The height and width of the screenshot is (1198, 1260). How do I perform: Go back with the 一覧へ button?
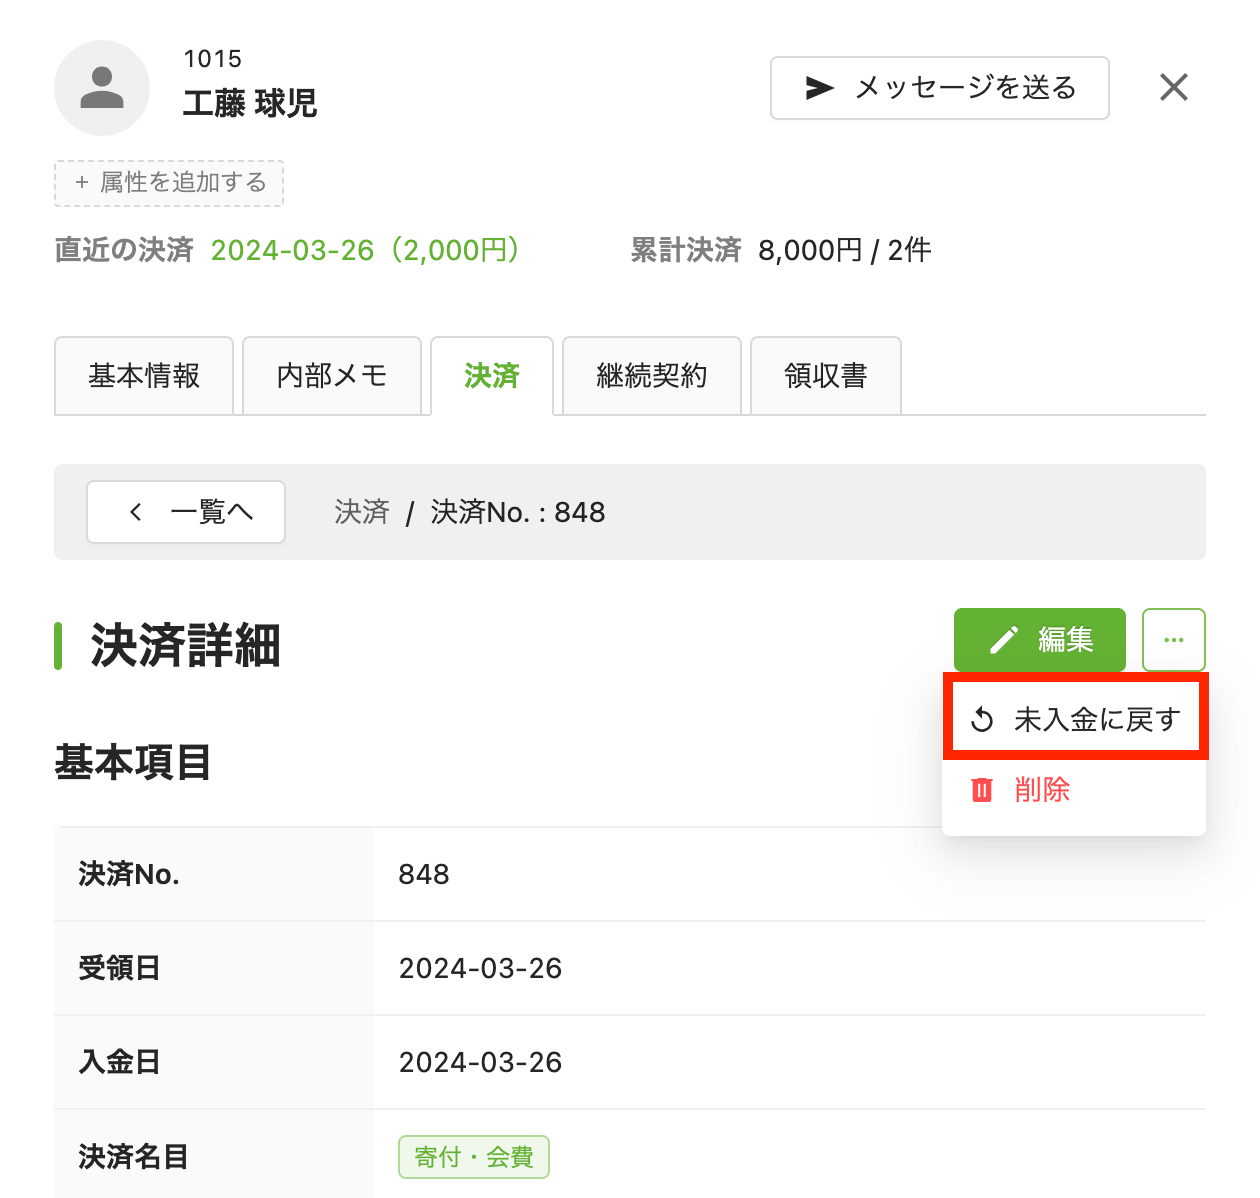(x=186, y=512)
